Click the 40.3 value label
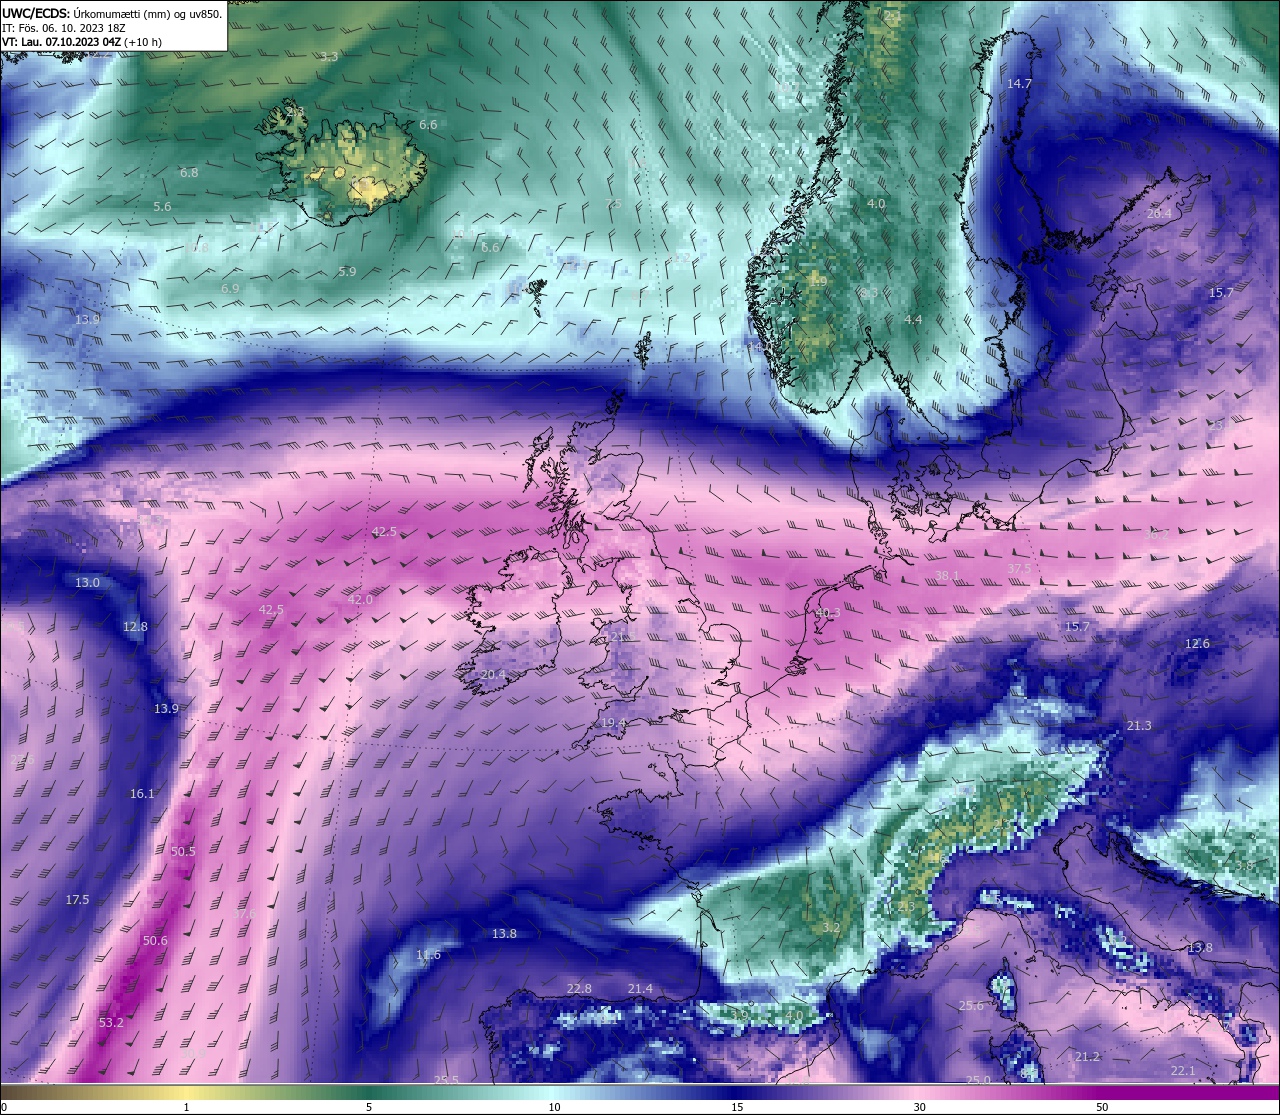Screen dimensions: 1280x1115 828,613
